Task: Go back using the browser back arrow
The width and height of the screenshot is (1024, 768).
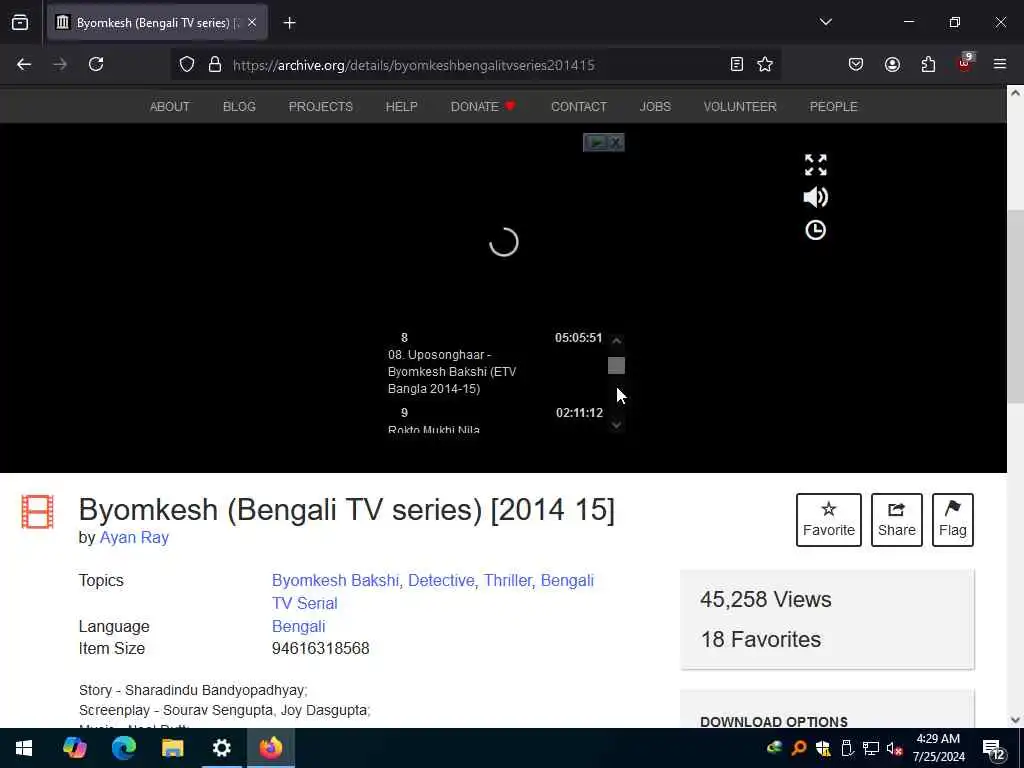Action: 24,64
